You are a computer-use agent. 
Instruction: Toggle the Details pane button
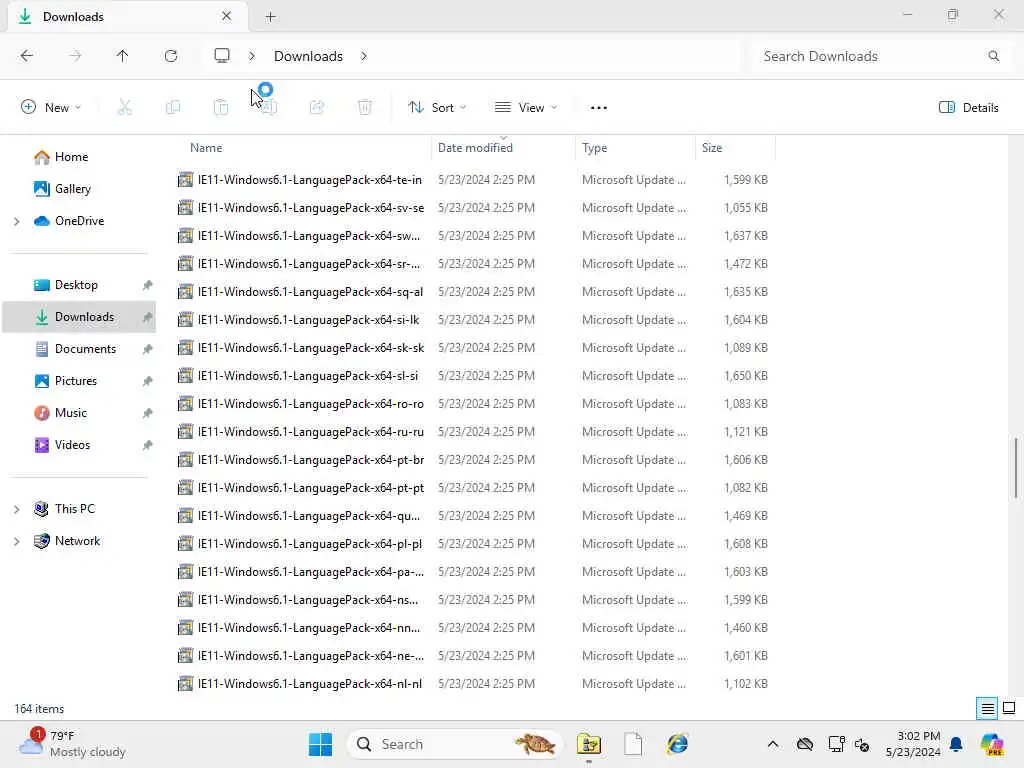pyautogui.click(x=968, y=108)
